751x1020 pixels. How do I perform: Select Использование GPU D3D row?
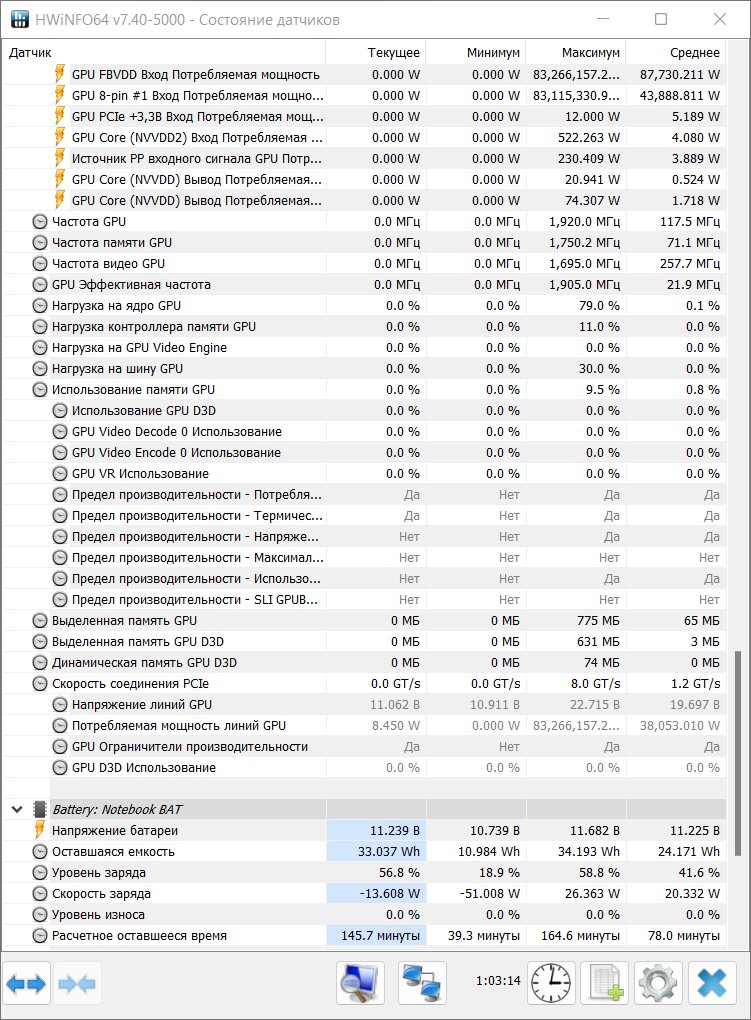tap(364, 410)
